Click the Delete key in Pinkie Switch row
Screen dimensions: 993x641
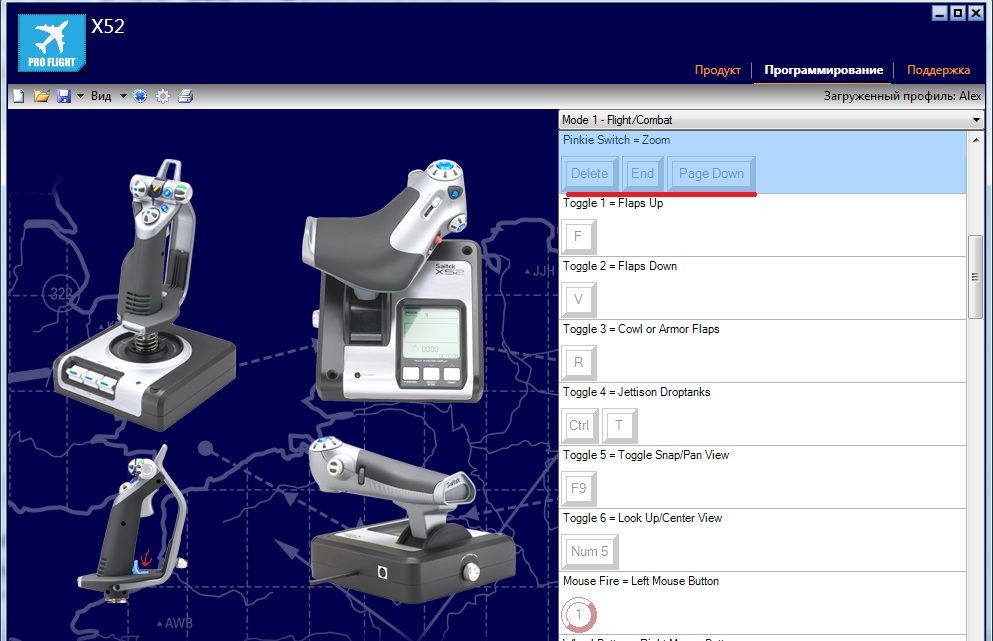point(590,174)
